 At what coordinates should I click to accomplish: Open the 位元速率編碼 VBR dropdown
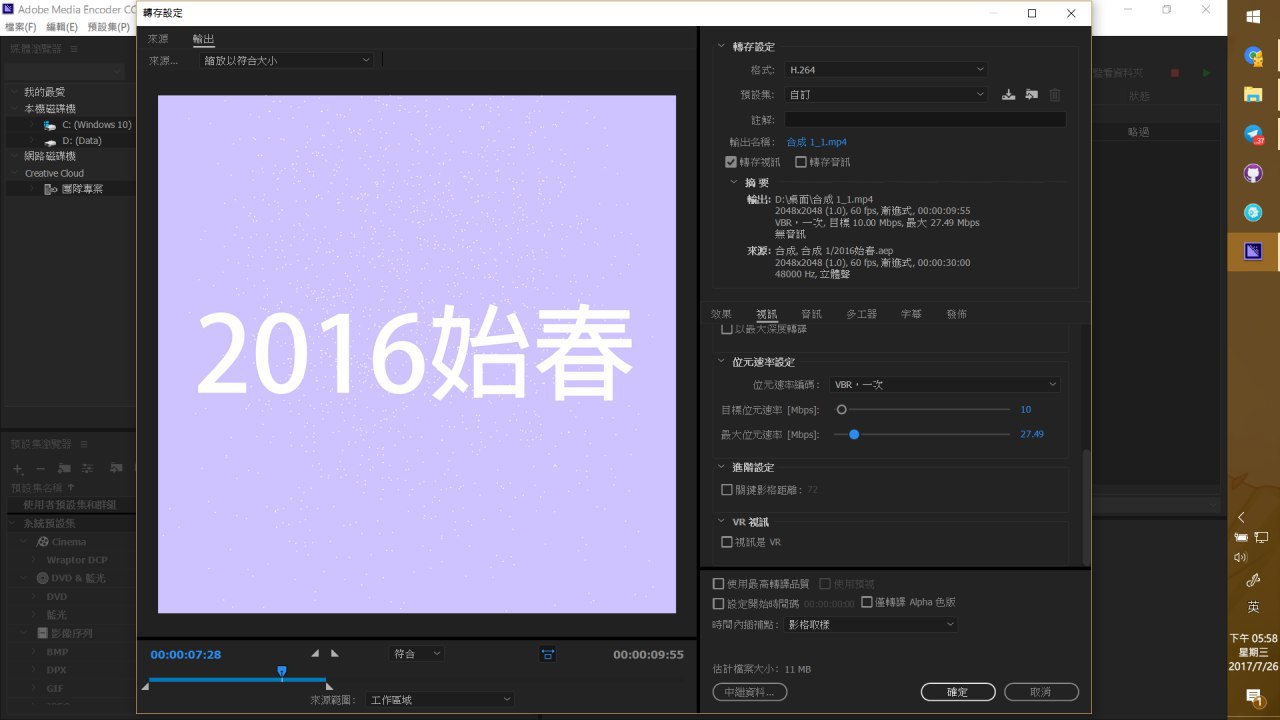pos(944,384)
